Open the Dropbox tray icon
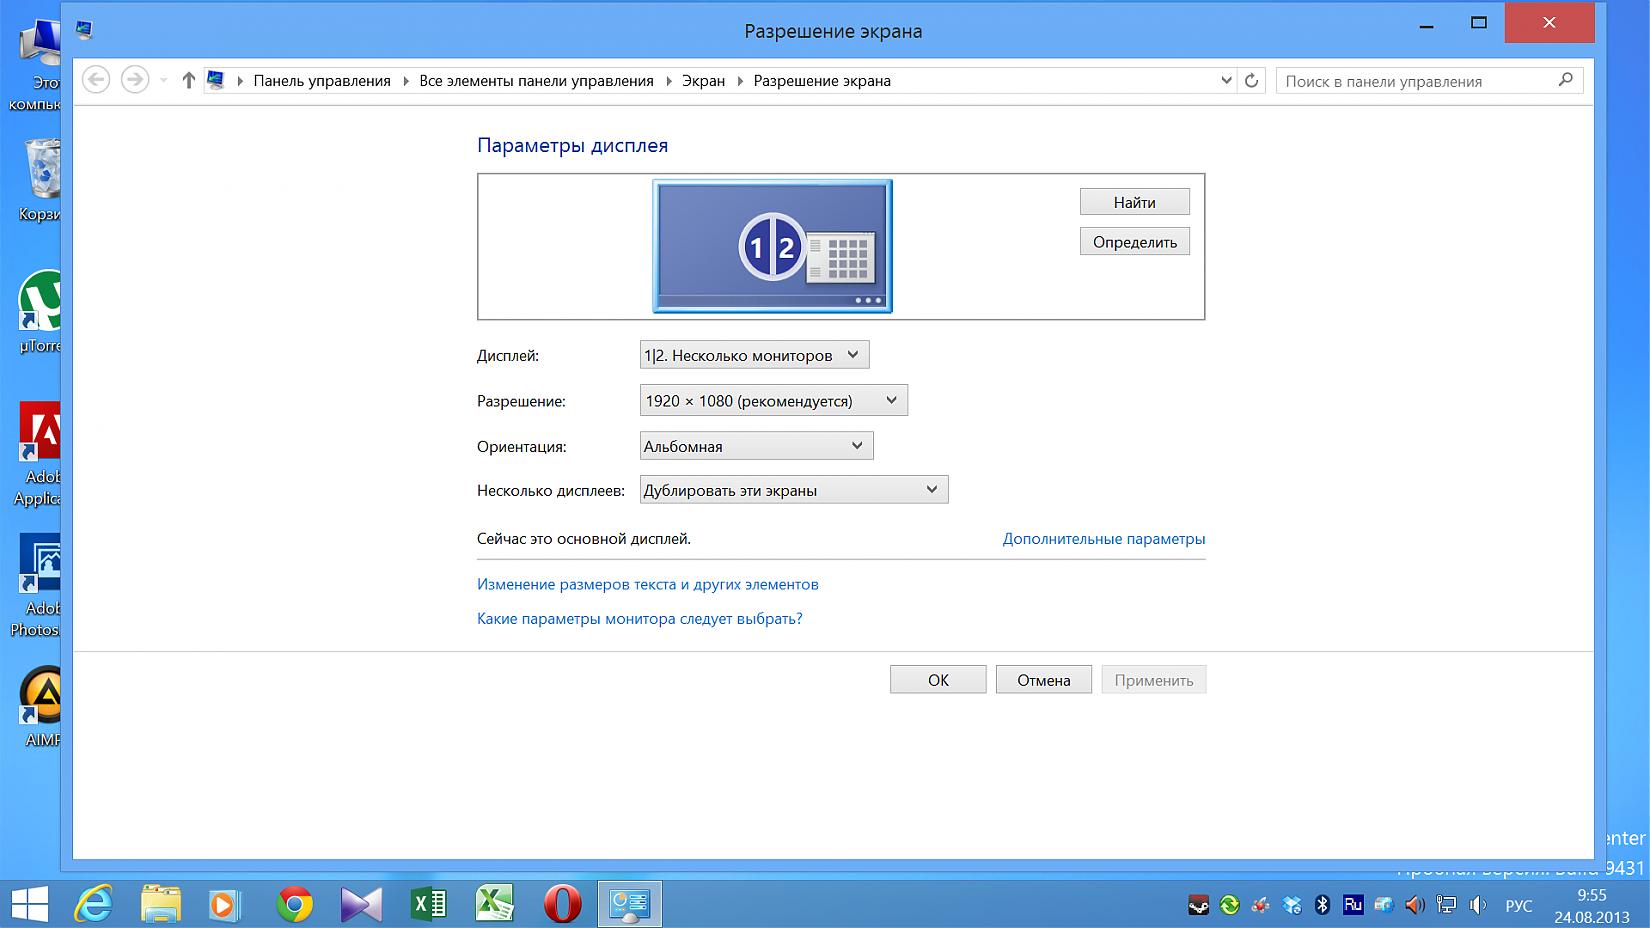Image resolution: width=1650 pixels, height=928 pixels. point(1292,906)
